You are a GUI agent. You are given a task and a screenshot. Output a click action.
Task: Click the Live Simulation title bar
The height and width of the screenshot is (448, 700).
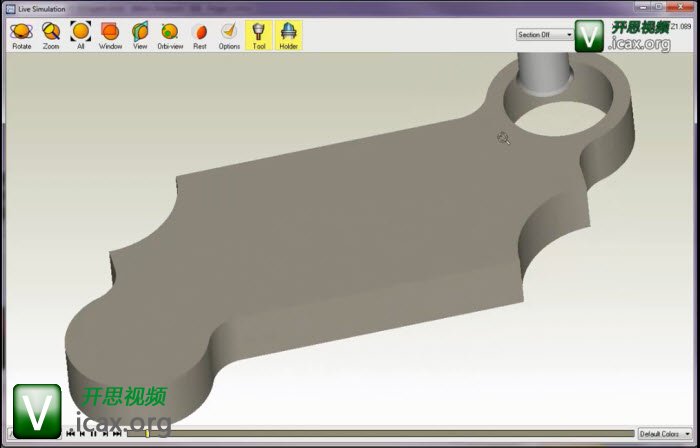coord(300,7)
